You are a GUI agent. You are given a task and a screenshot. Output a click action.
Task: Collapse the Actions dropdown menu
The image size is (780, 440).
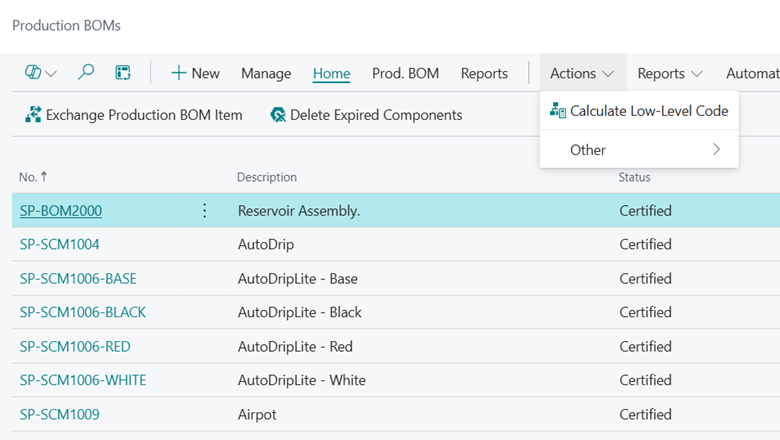(x=582, y=73)
